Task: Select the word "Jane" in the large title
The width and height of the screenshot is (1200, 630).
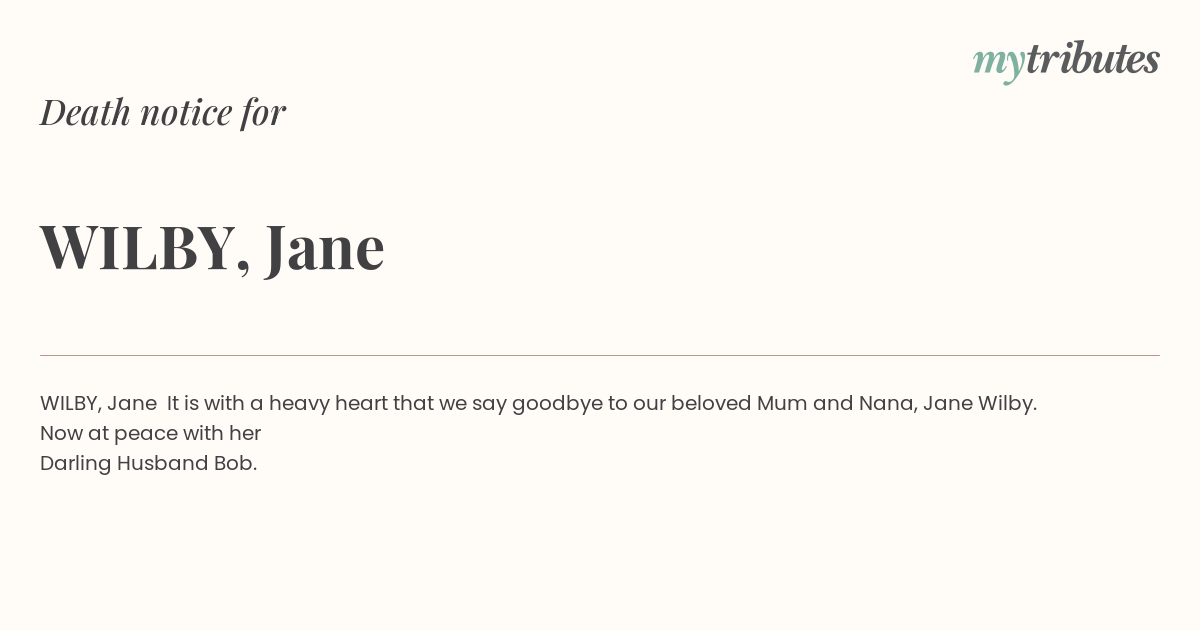Action: pos(325,247)
